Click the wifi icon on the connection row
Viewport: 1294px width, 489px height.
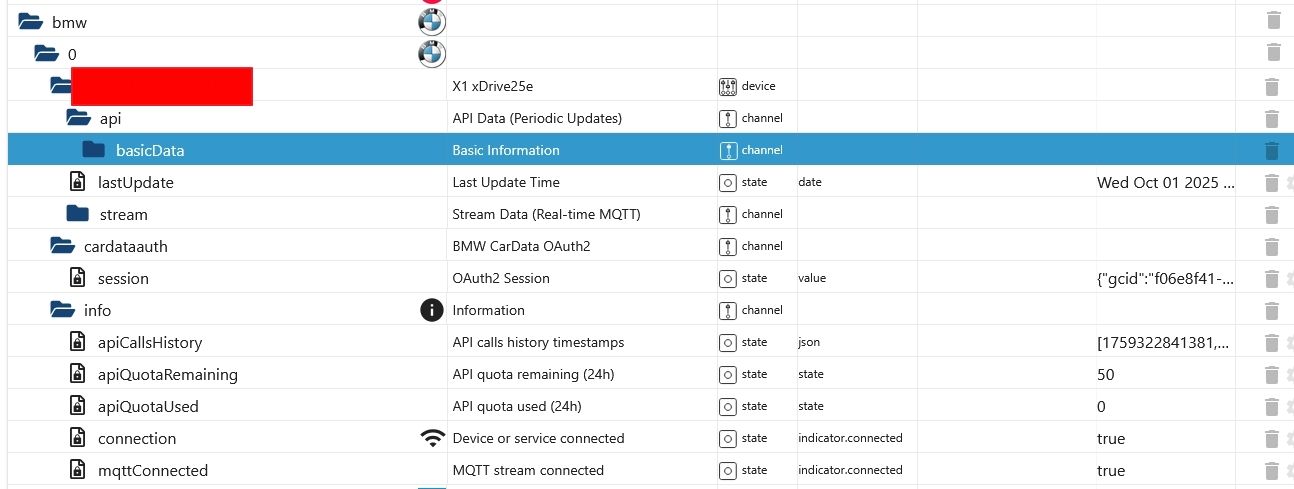coord(432,438)
